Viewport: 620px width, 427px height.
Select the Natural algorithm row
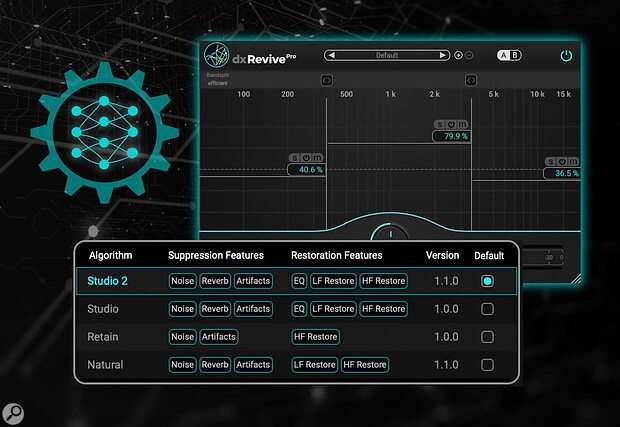297,365
